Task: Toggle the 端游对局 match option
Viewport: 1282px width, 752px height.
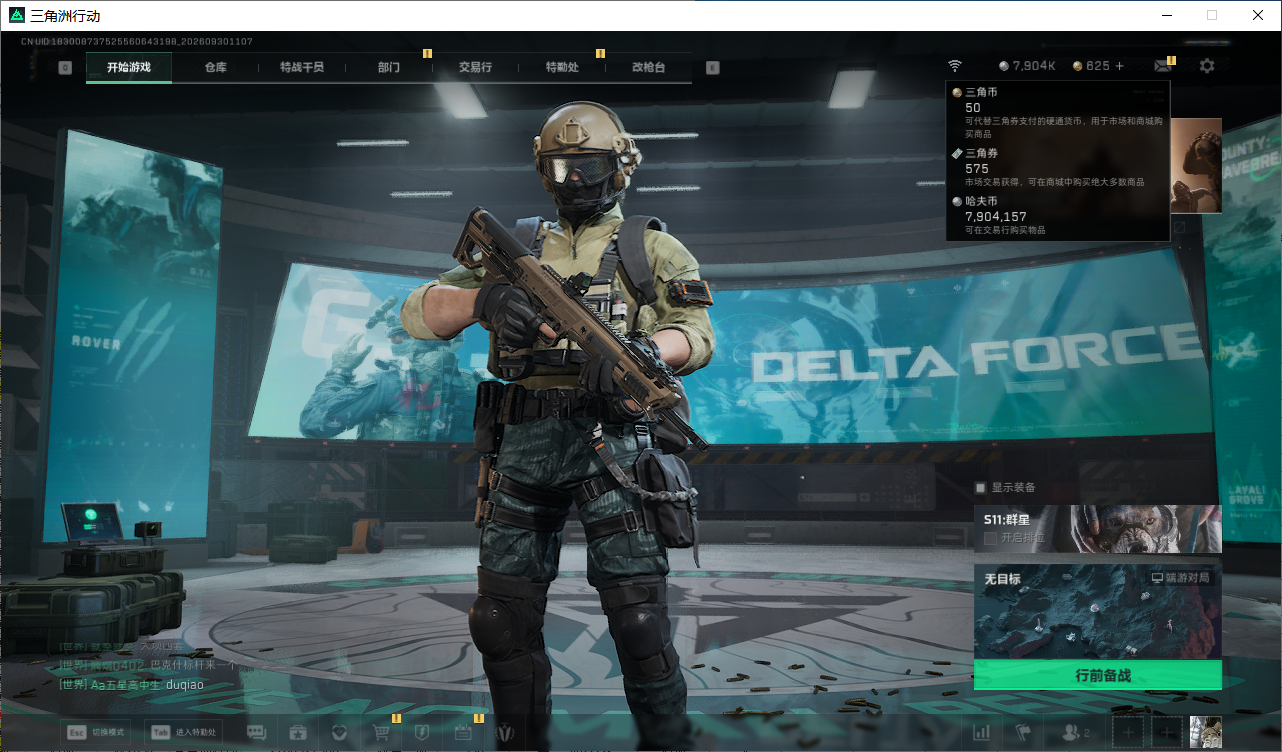Action: pyautogui.click(x=1180, y=578)
